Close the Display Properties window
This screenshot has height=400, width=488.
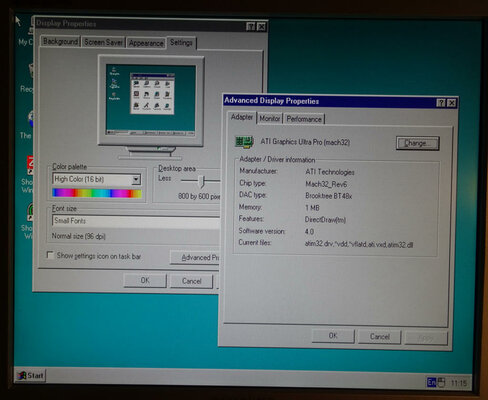[x=262, y=27]
